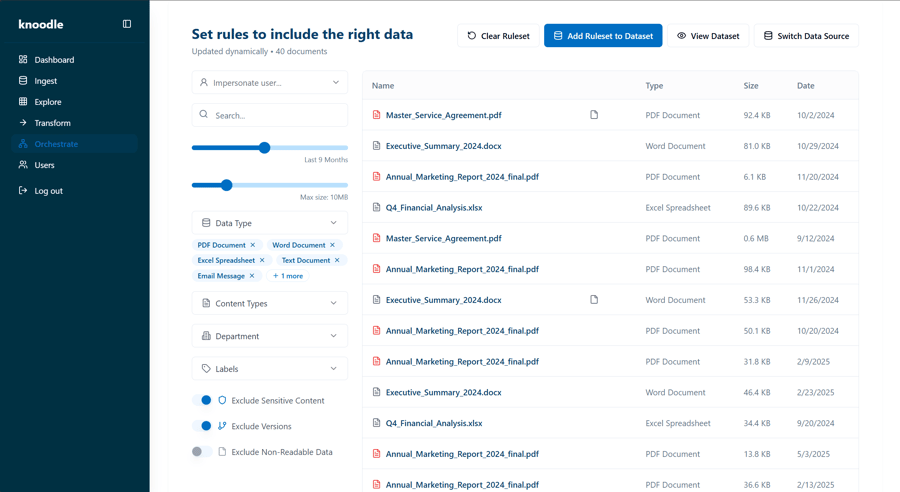Image resolution: width=900 pixels, height=492 pixels.
Task: Expand the Content Types filter
Action: click(x=270, y=303)
